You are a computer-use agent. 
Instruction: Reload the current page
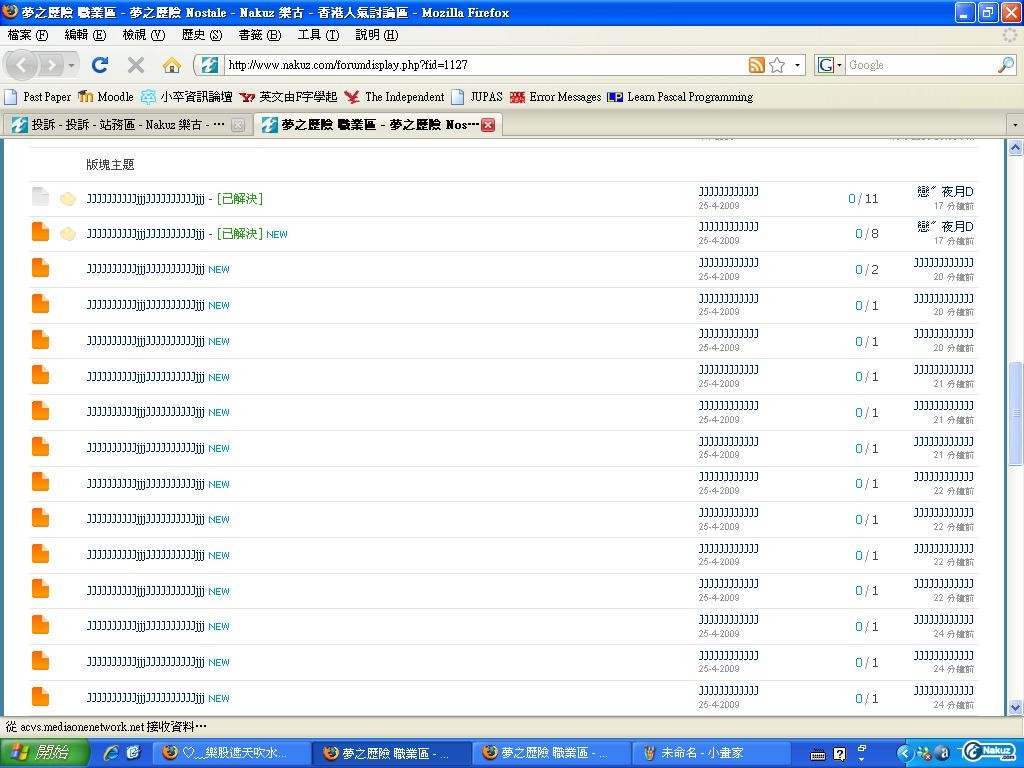point(99,65)
